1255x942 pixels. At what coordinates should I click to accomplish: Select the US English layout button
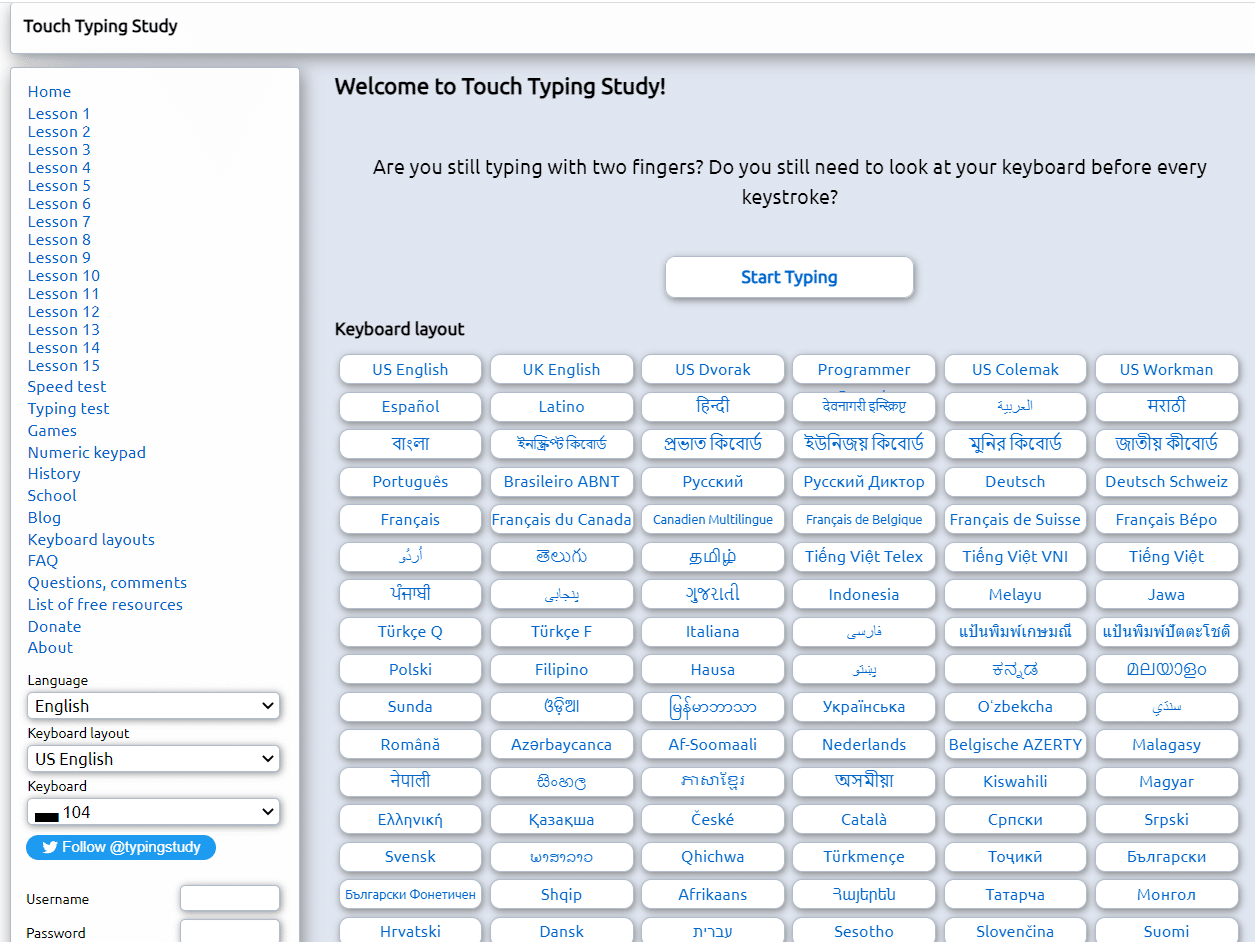(410, 369)
